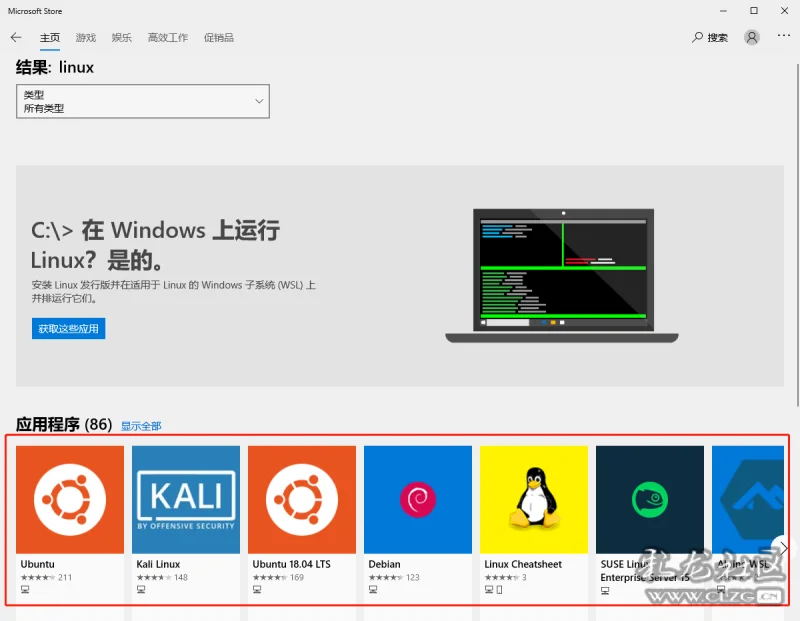800x621 pixels.
Task: Click the star rating under Linux Cheatsheet
Action: point(502,577)
